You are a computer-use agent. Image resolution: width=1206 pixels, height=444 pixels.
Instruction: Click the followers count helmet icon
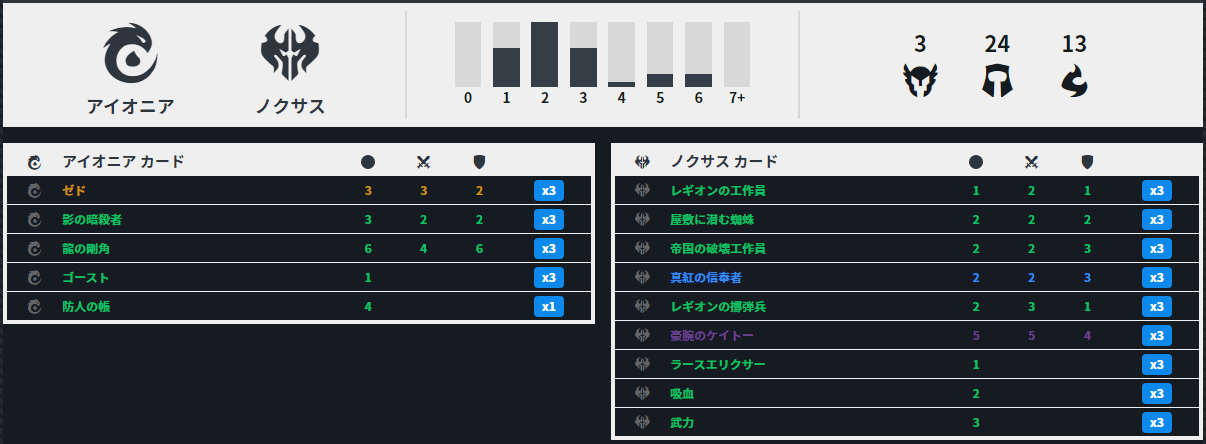tap(997, 80)
